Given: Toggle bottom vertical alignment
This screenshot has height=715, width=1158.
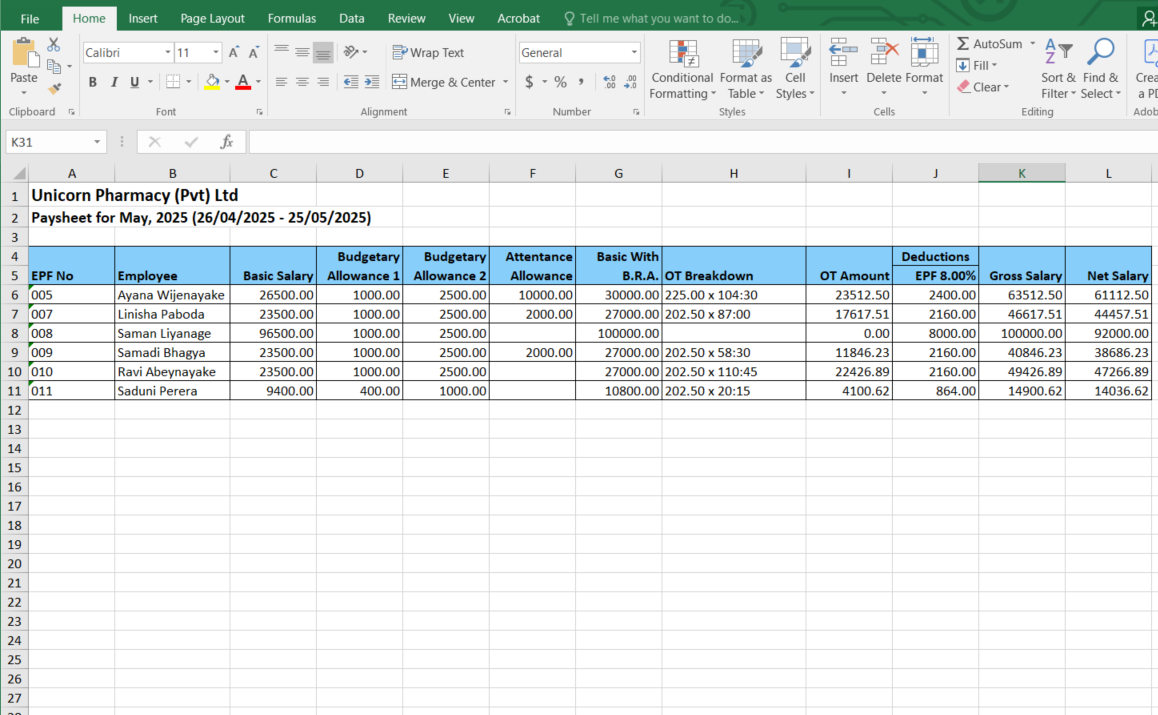Looking at the screenshot, I should [323, 52].
